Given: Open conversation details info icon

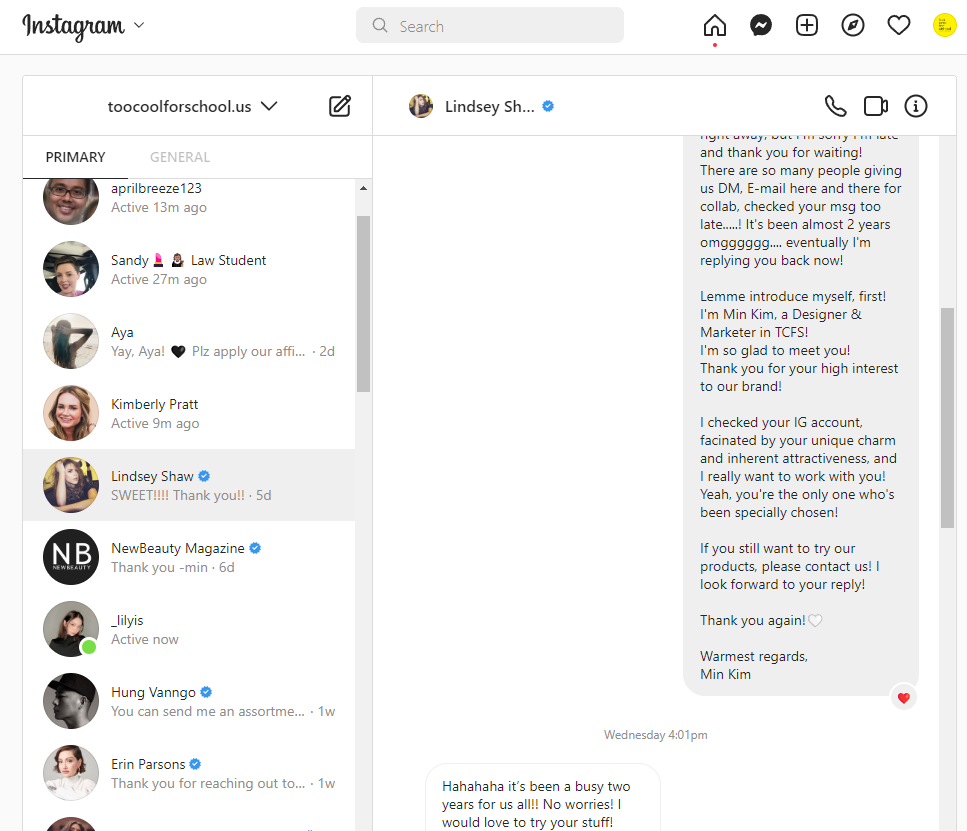Looking at the screenshot, I should 915,106.
